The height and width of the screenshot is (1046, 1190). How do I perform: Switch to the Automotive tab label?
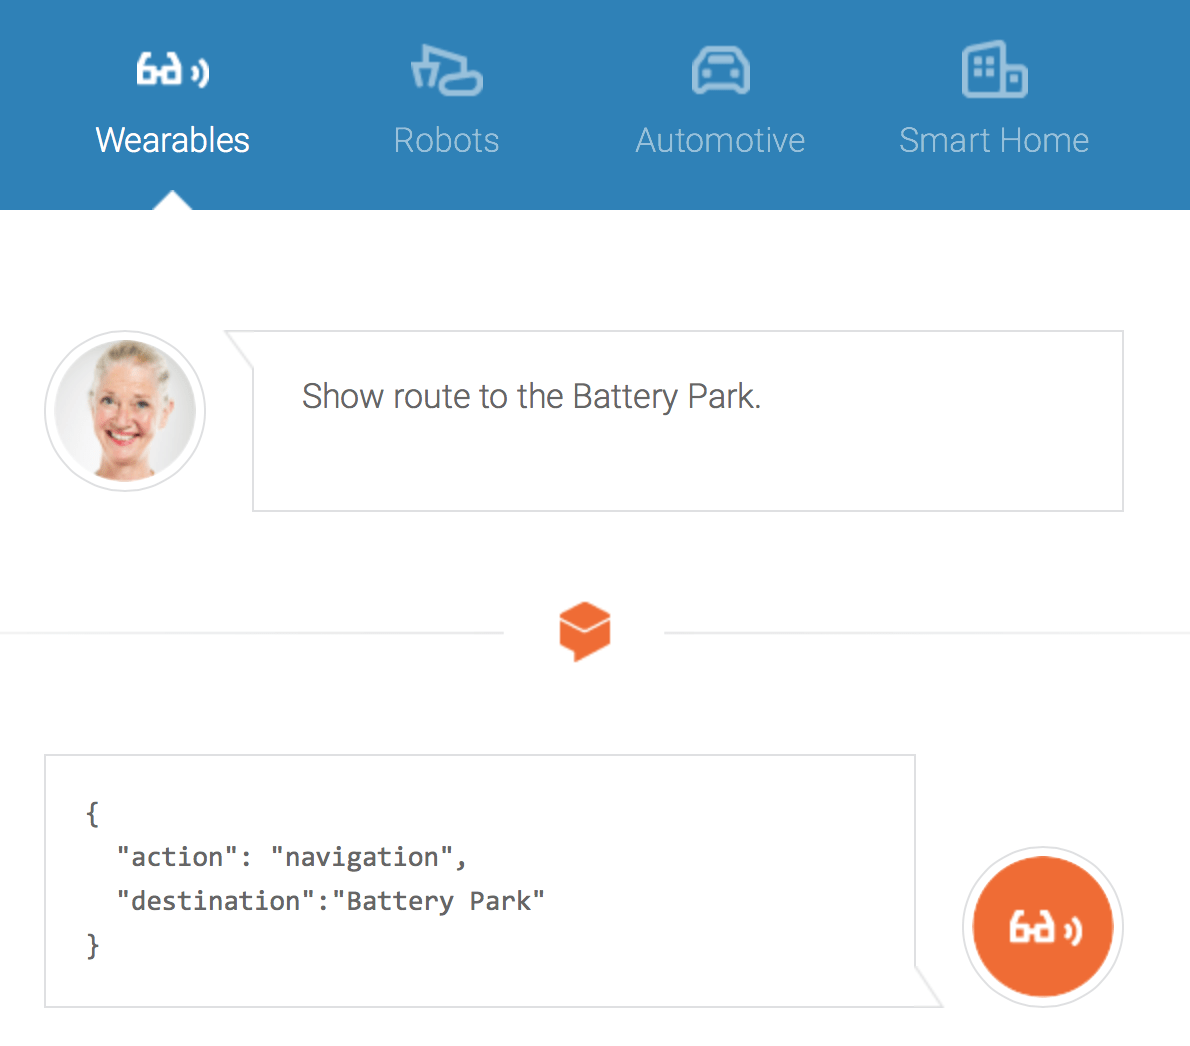point(720,140)
